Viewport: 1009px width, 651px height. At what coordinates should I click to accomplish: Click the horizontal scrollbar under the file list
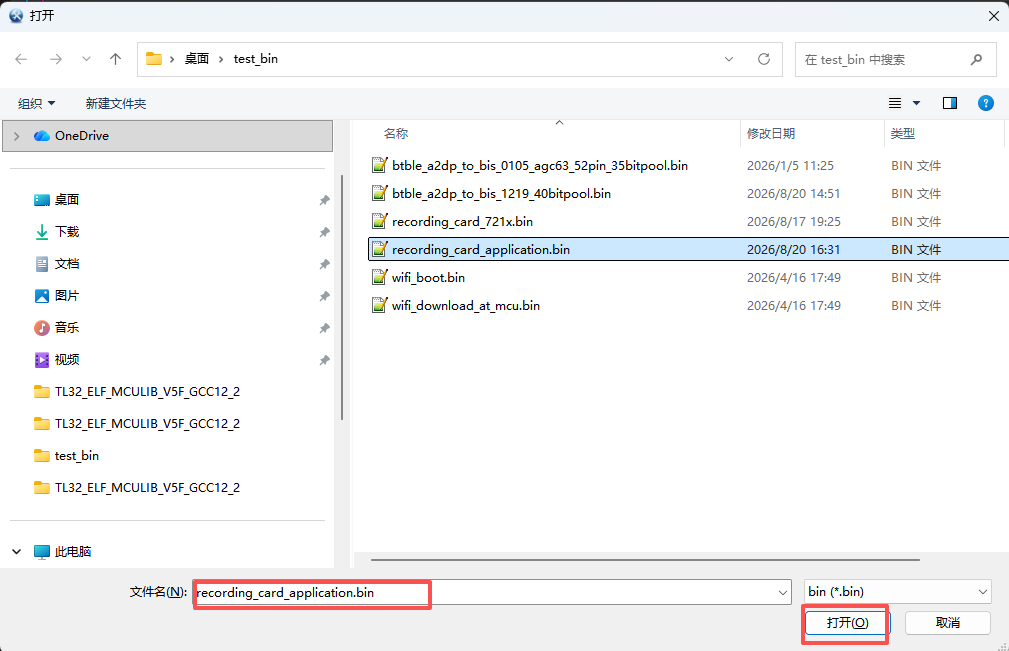[x=645, y=560]
